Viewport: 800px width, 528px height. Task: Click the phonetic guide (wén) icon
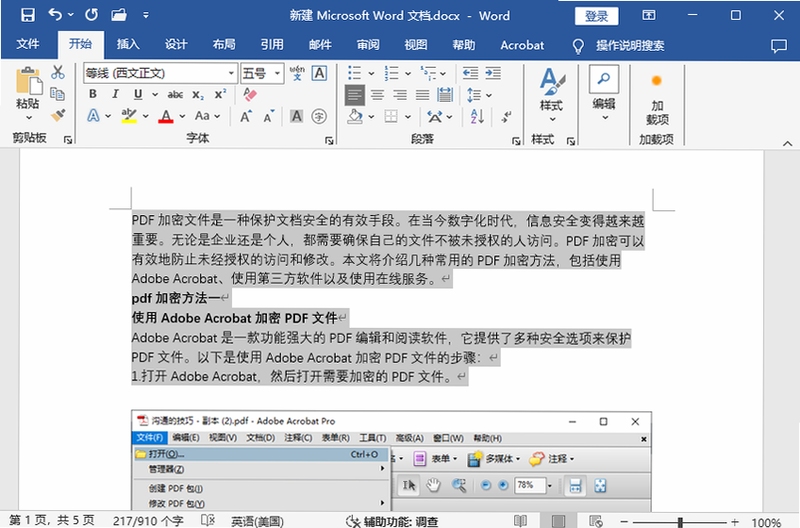click(x=297, y=73)
